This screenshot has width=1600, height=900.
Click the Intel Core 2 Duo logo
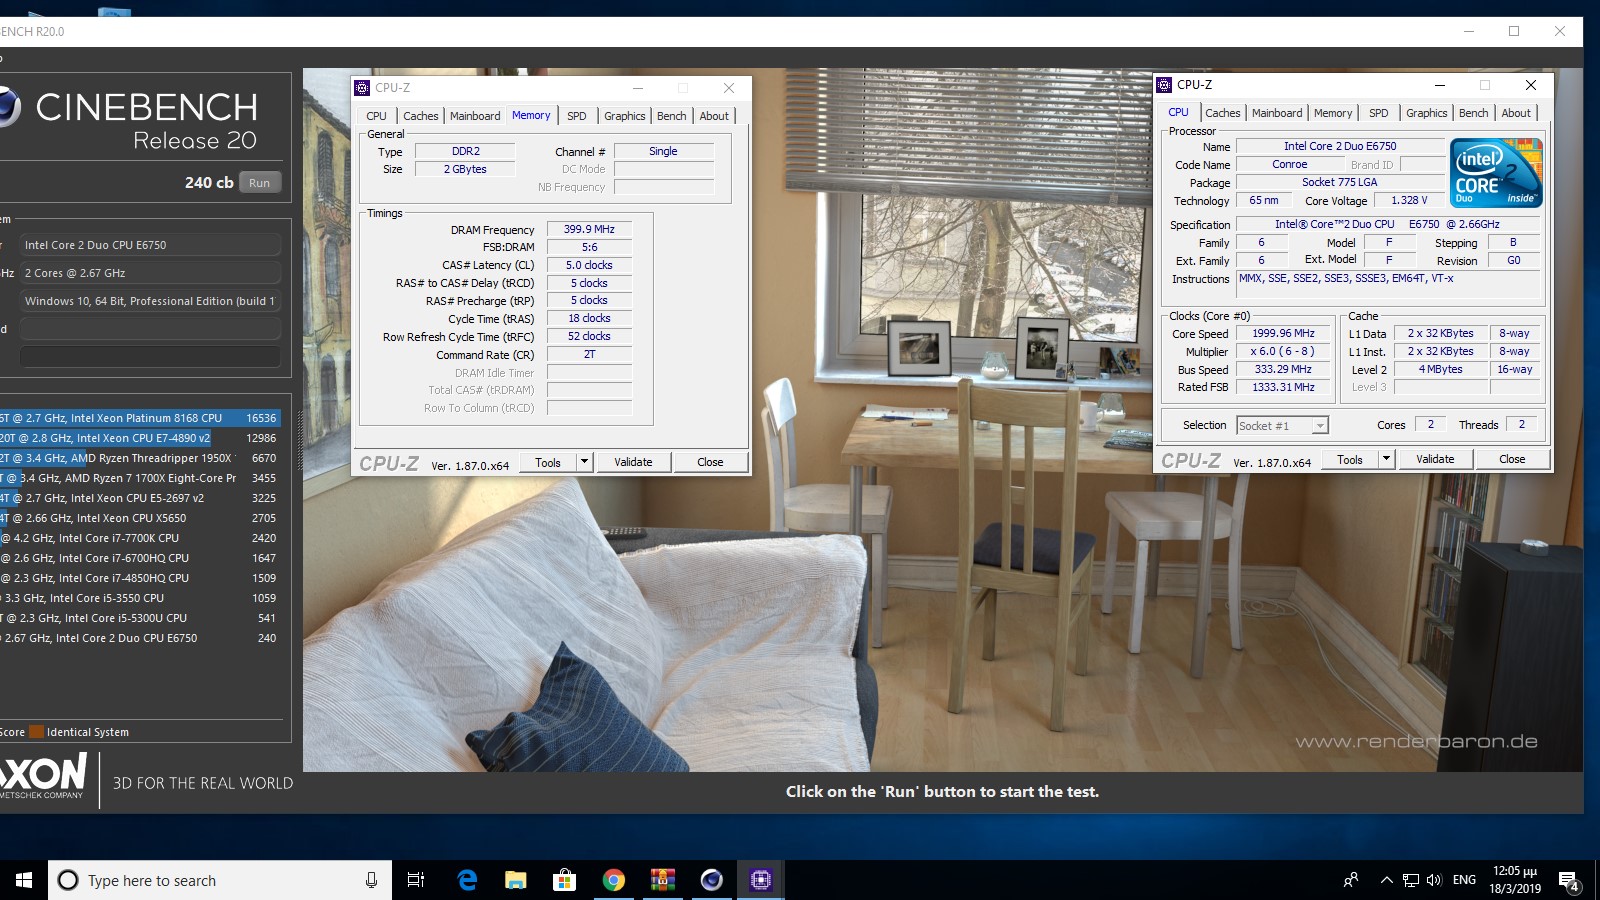click(1496, 173)
